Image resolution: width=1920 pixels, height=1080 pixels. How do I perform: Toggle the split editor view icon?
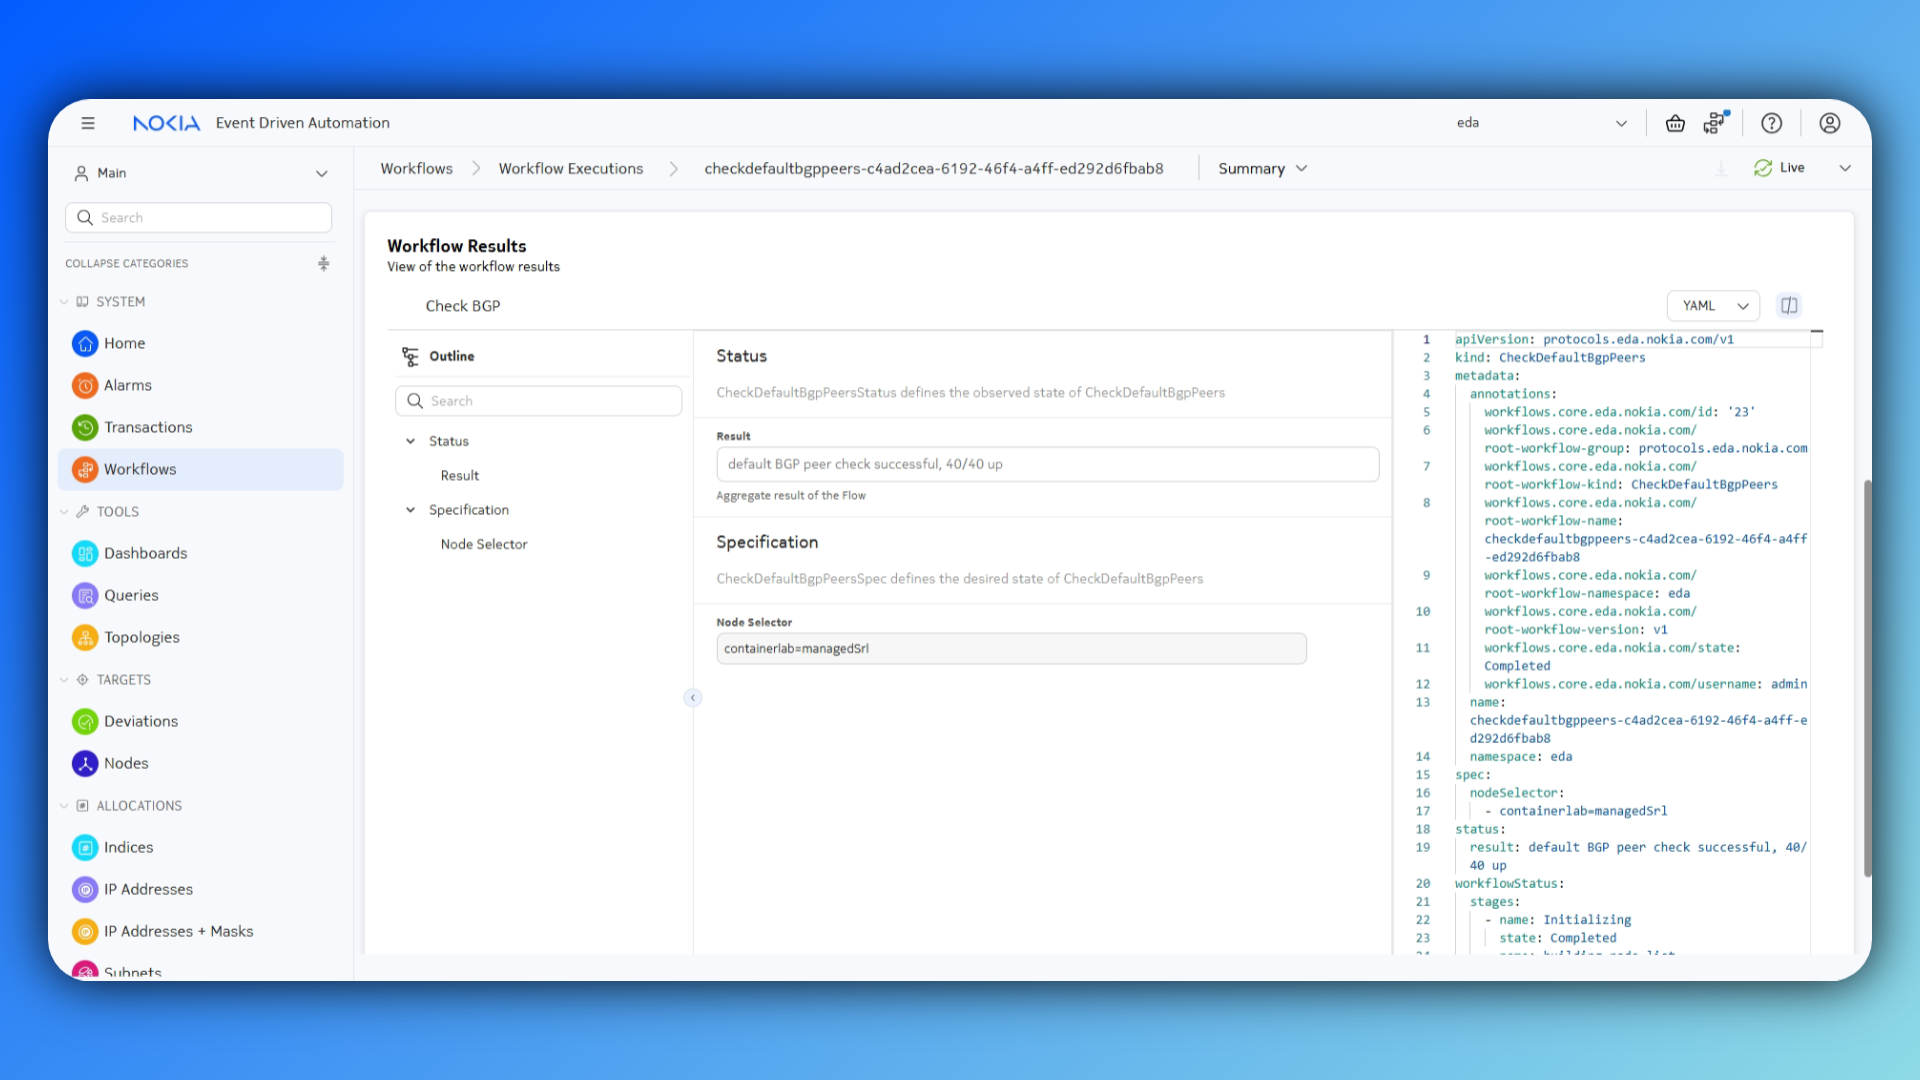click(x=1789, y=305)
